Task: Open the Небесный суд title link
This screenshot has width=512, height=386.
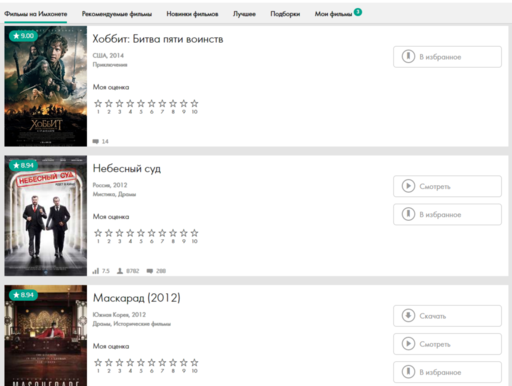Action: pyautogui.click(x=127, y=168)
